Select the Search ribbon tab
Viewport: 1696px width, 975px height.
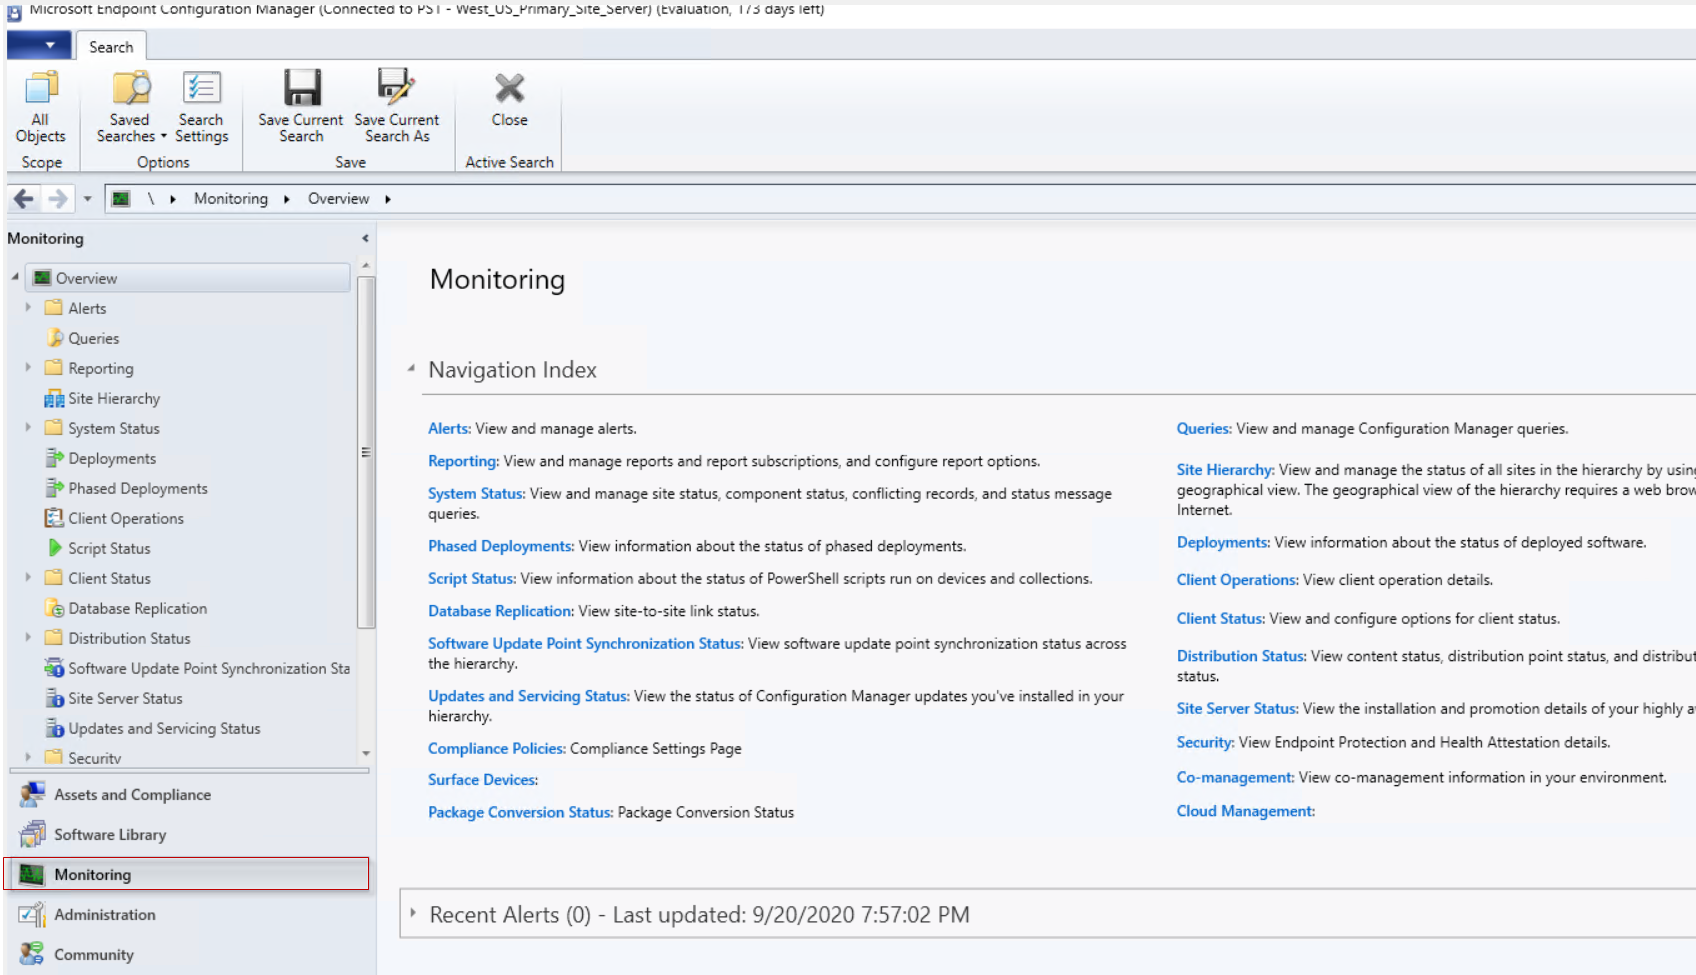coord(111,47)
